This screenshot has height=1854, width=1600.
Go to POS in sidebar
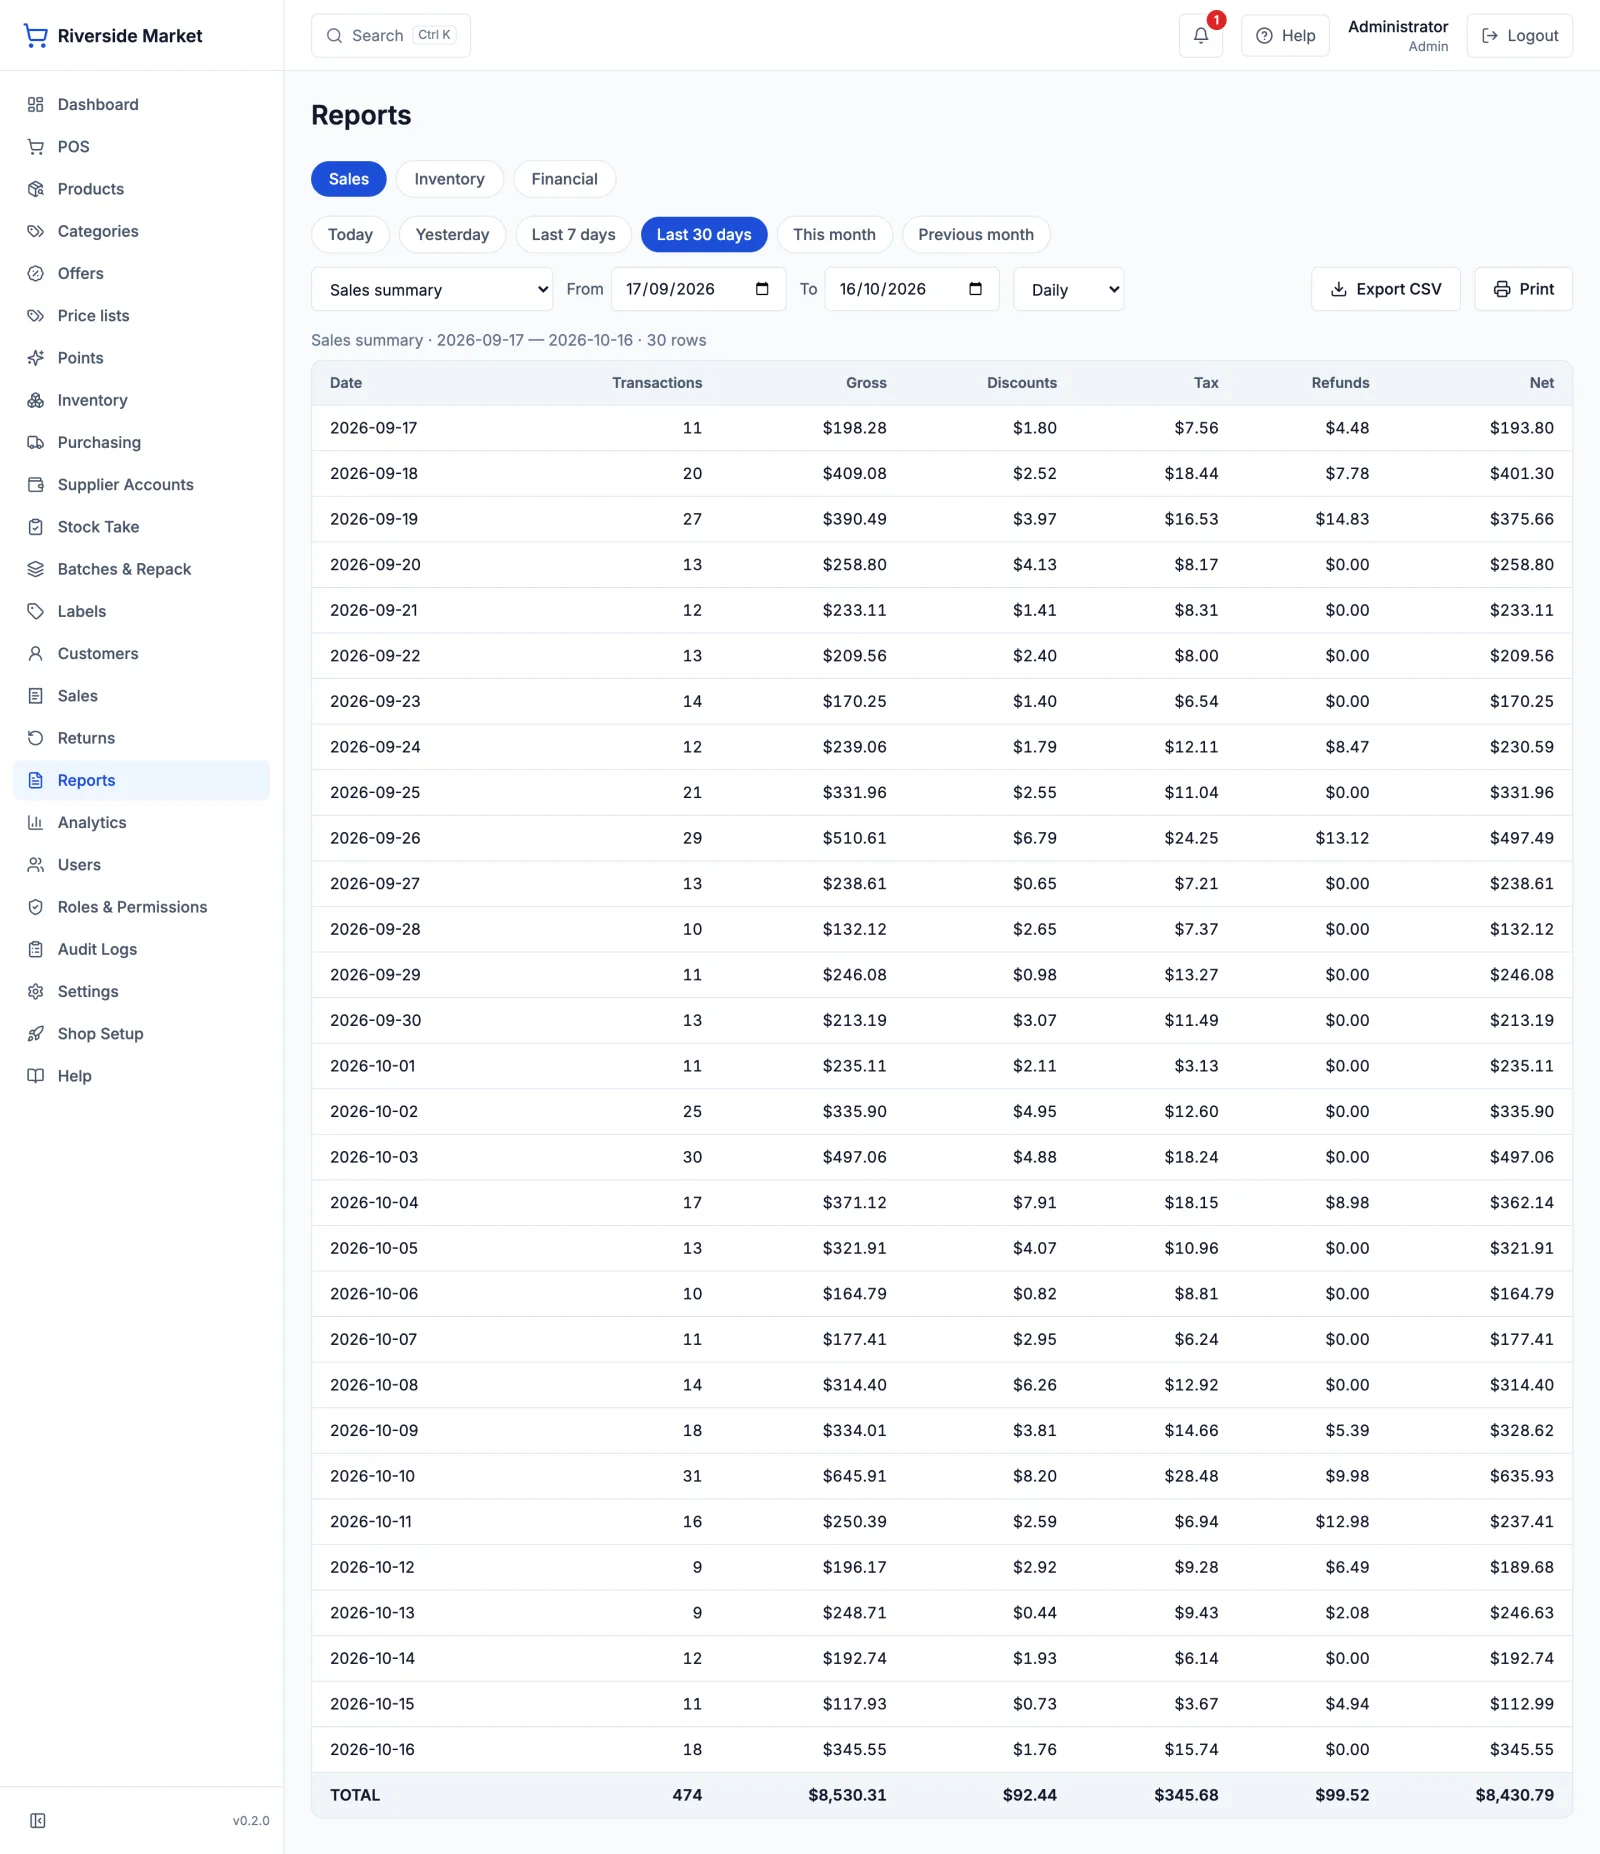[x=142, y=147]
